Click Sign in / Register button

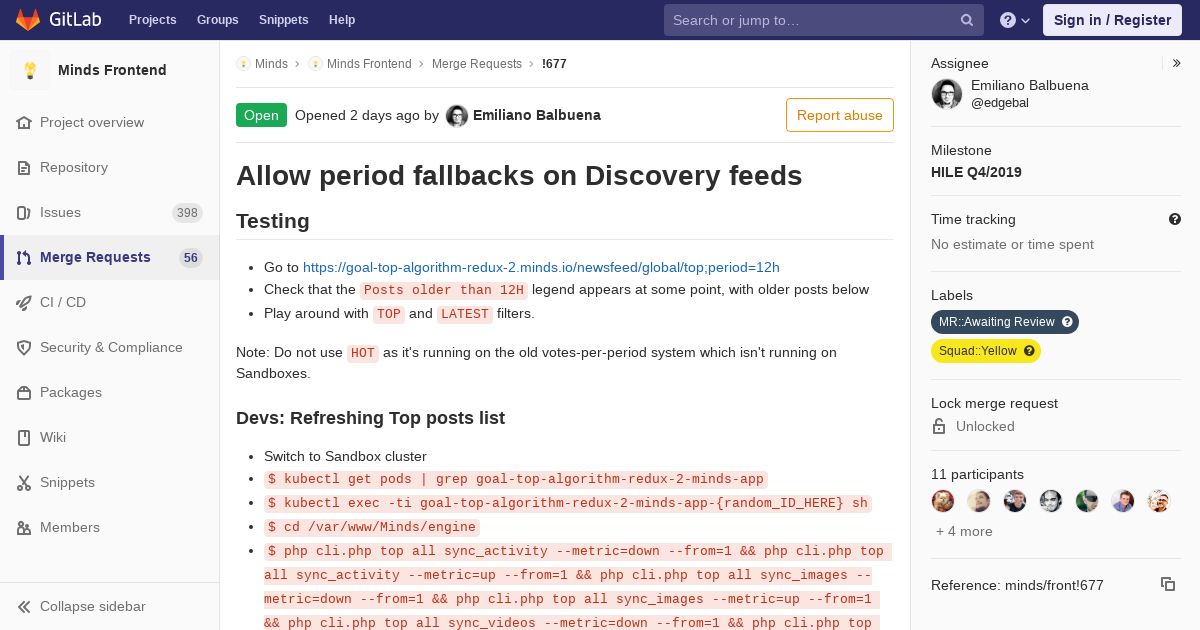point(1112,20)
